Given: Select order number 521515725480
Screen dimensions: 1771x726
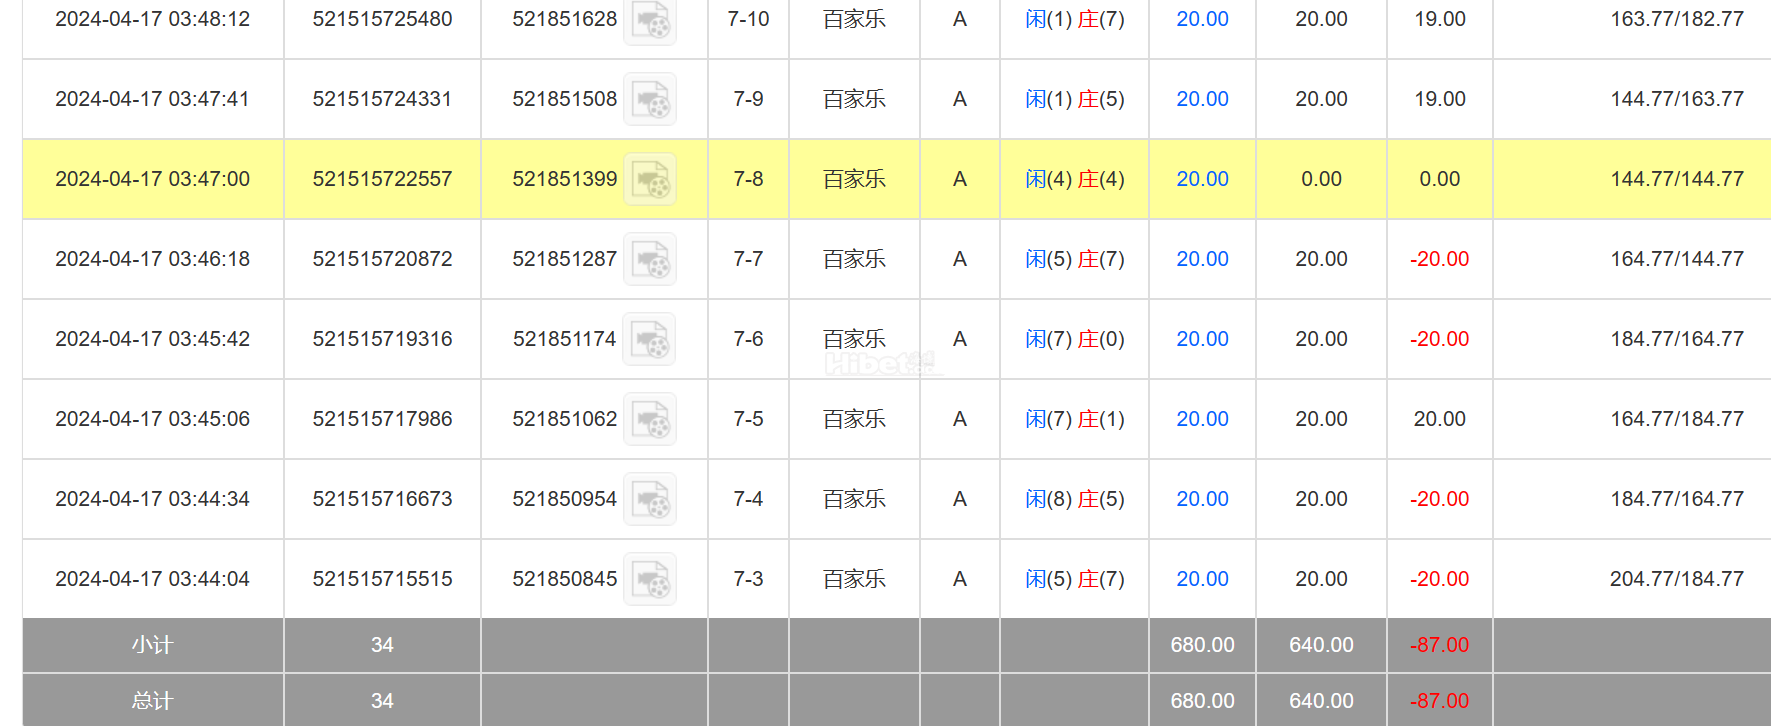Looking at the screenshot, I should [382, 19].
